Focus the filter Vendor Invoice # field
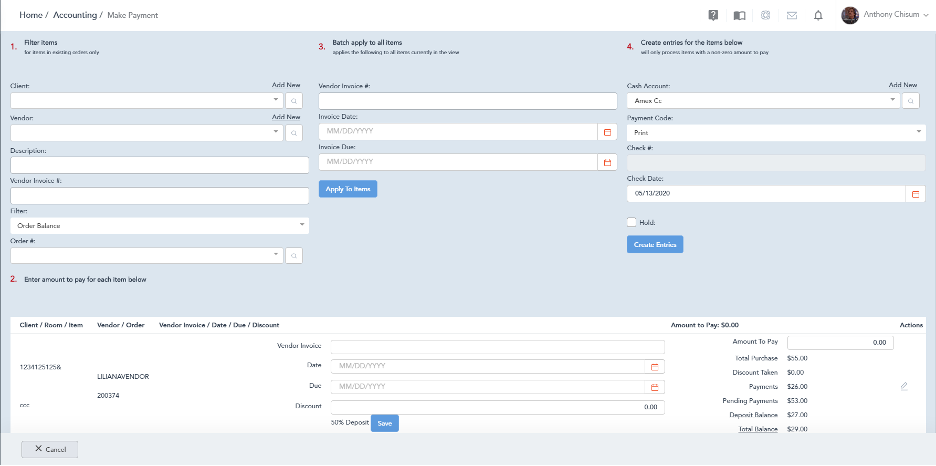Viewport: 936px width, 466px height. [x=159, y=196]
